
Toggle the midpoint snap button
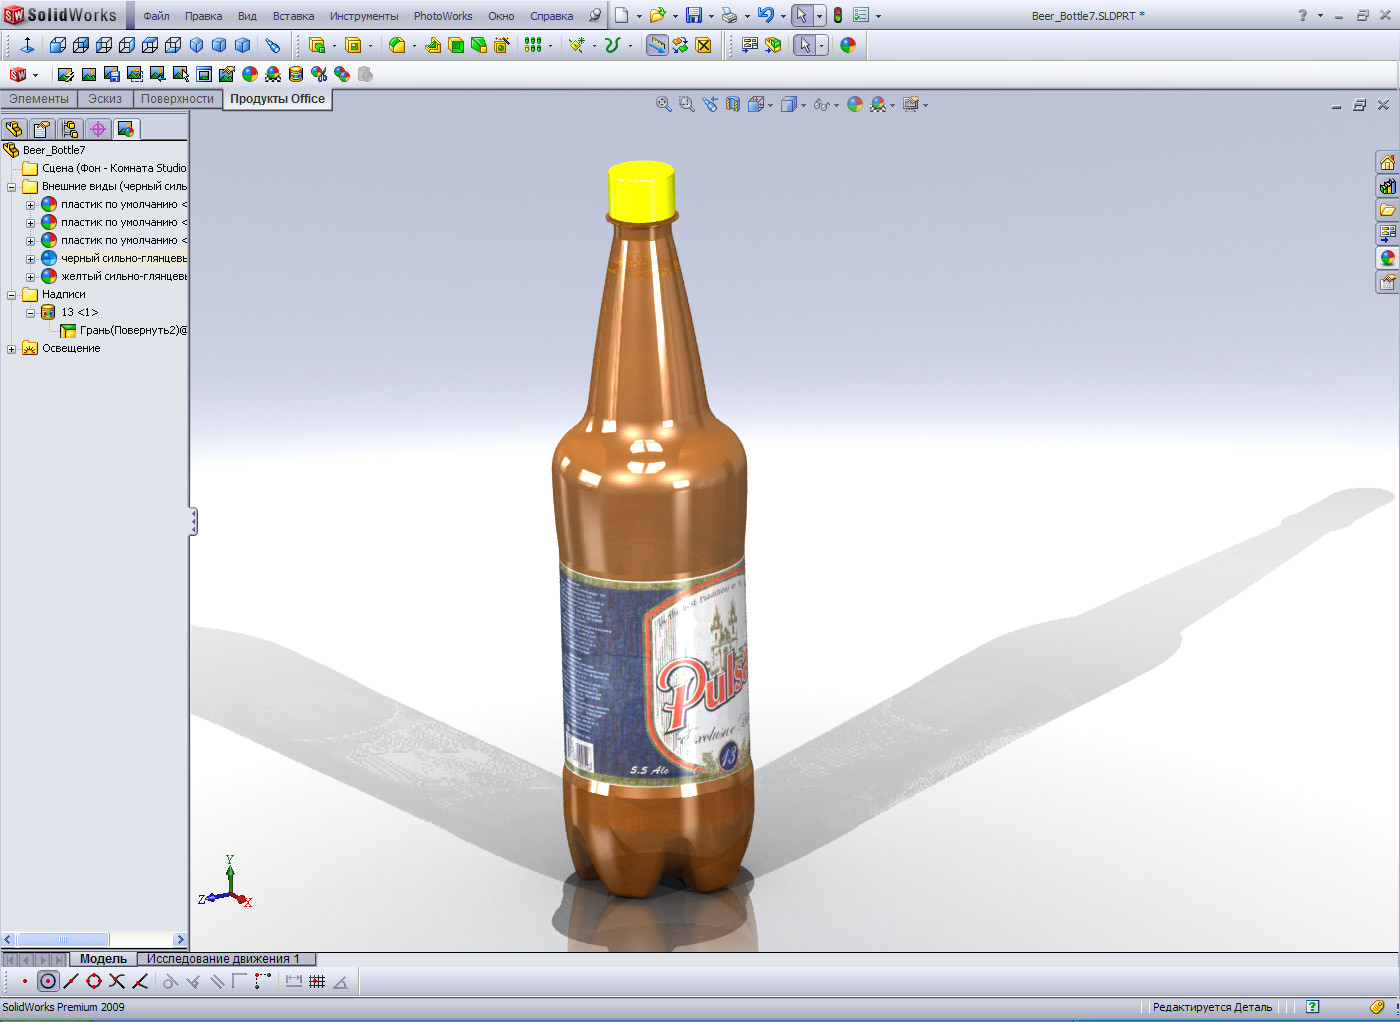click(70, 981)
